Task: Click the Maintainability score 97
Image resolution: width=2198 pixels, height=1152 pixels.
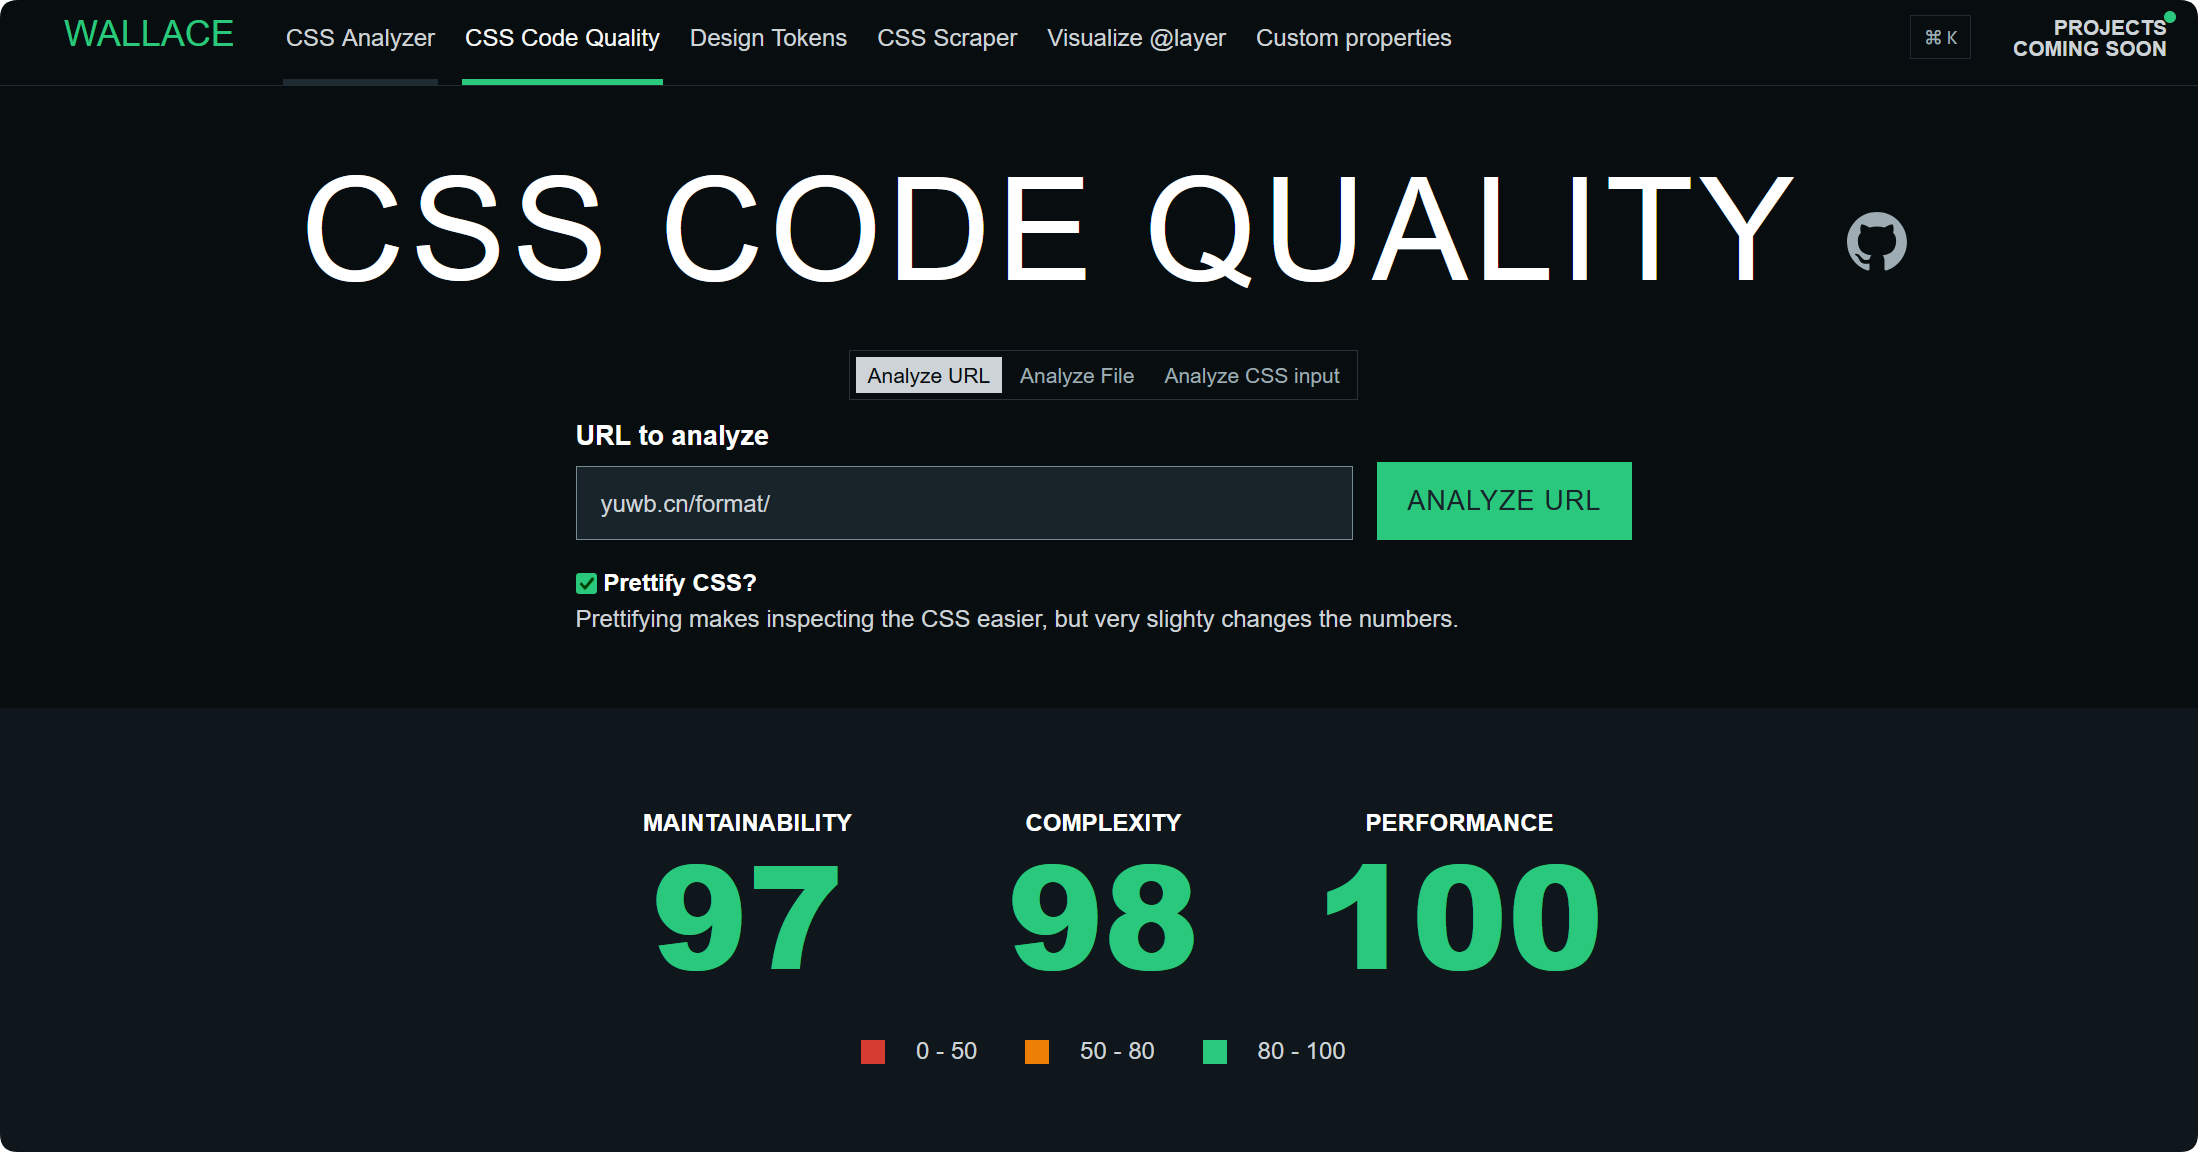Action: (x=747, y=918)
